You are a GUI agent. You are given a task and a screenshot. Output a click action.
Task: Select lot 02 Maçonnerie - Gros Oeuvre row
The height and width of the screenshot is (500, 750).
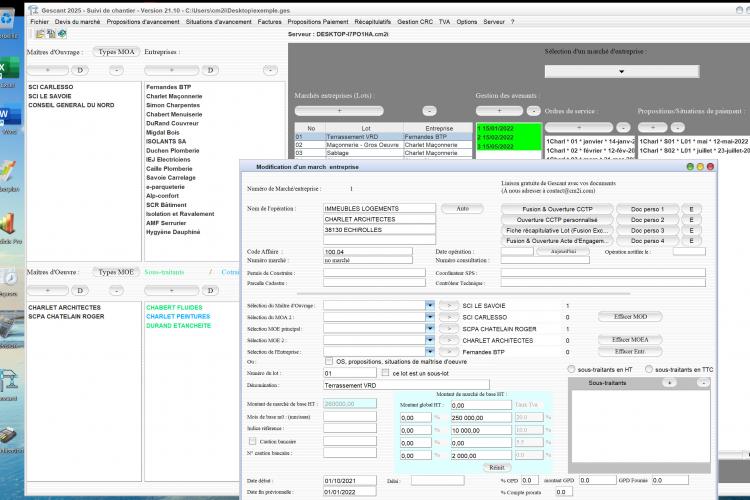tap(384, 144)
